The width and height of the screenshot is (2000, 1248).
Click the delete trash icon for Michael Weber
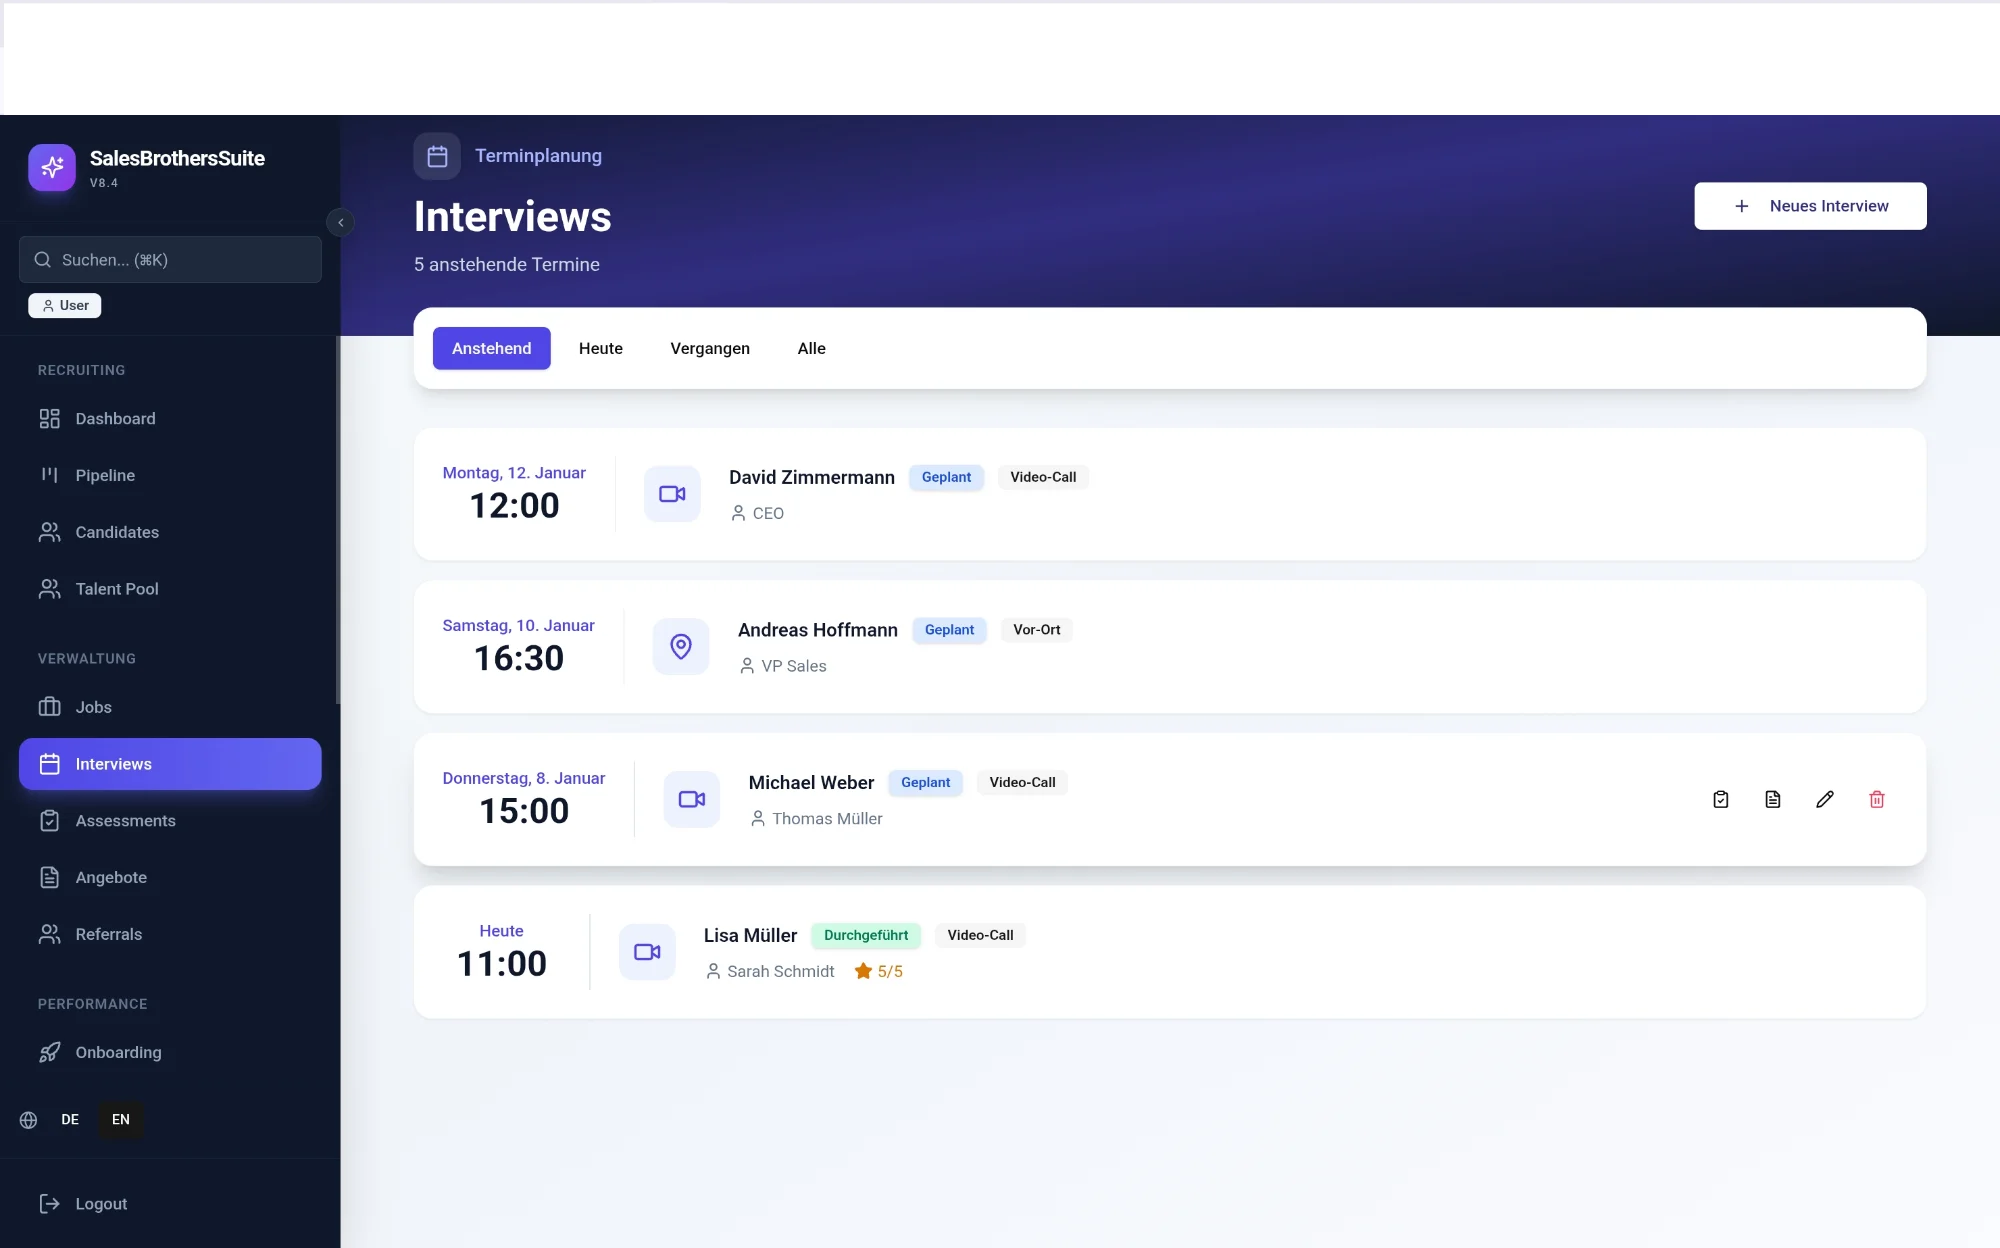point(1876,799)
